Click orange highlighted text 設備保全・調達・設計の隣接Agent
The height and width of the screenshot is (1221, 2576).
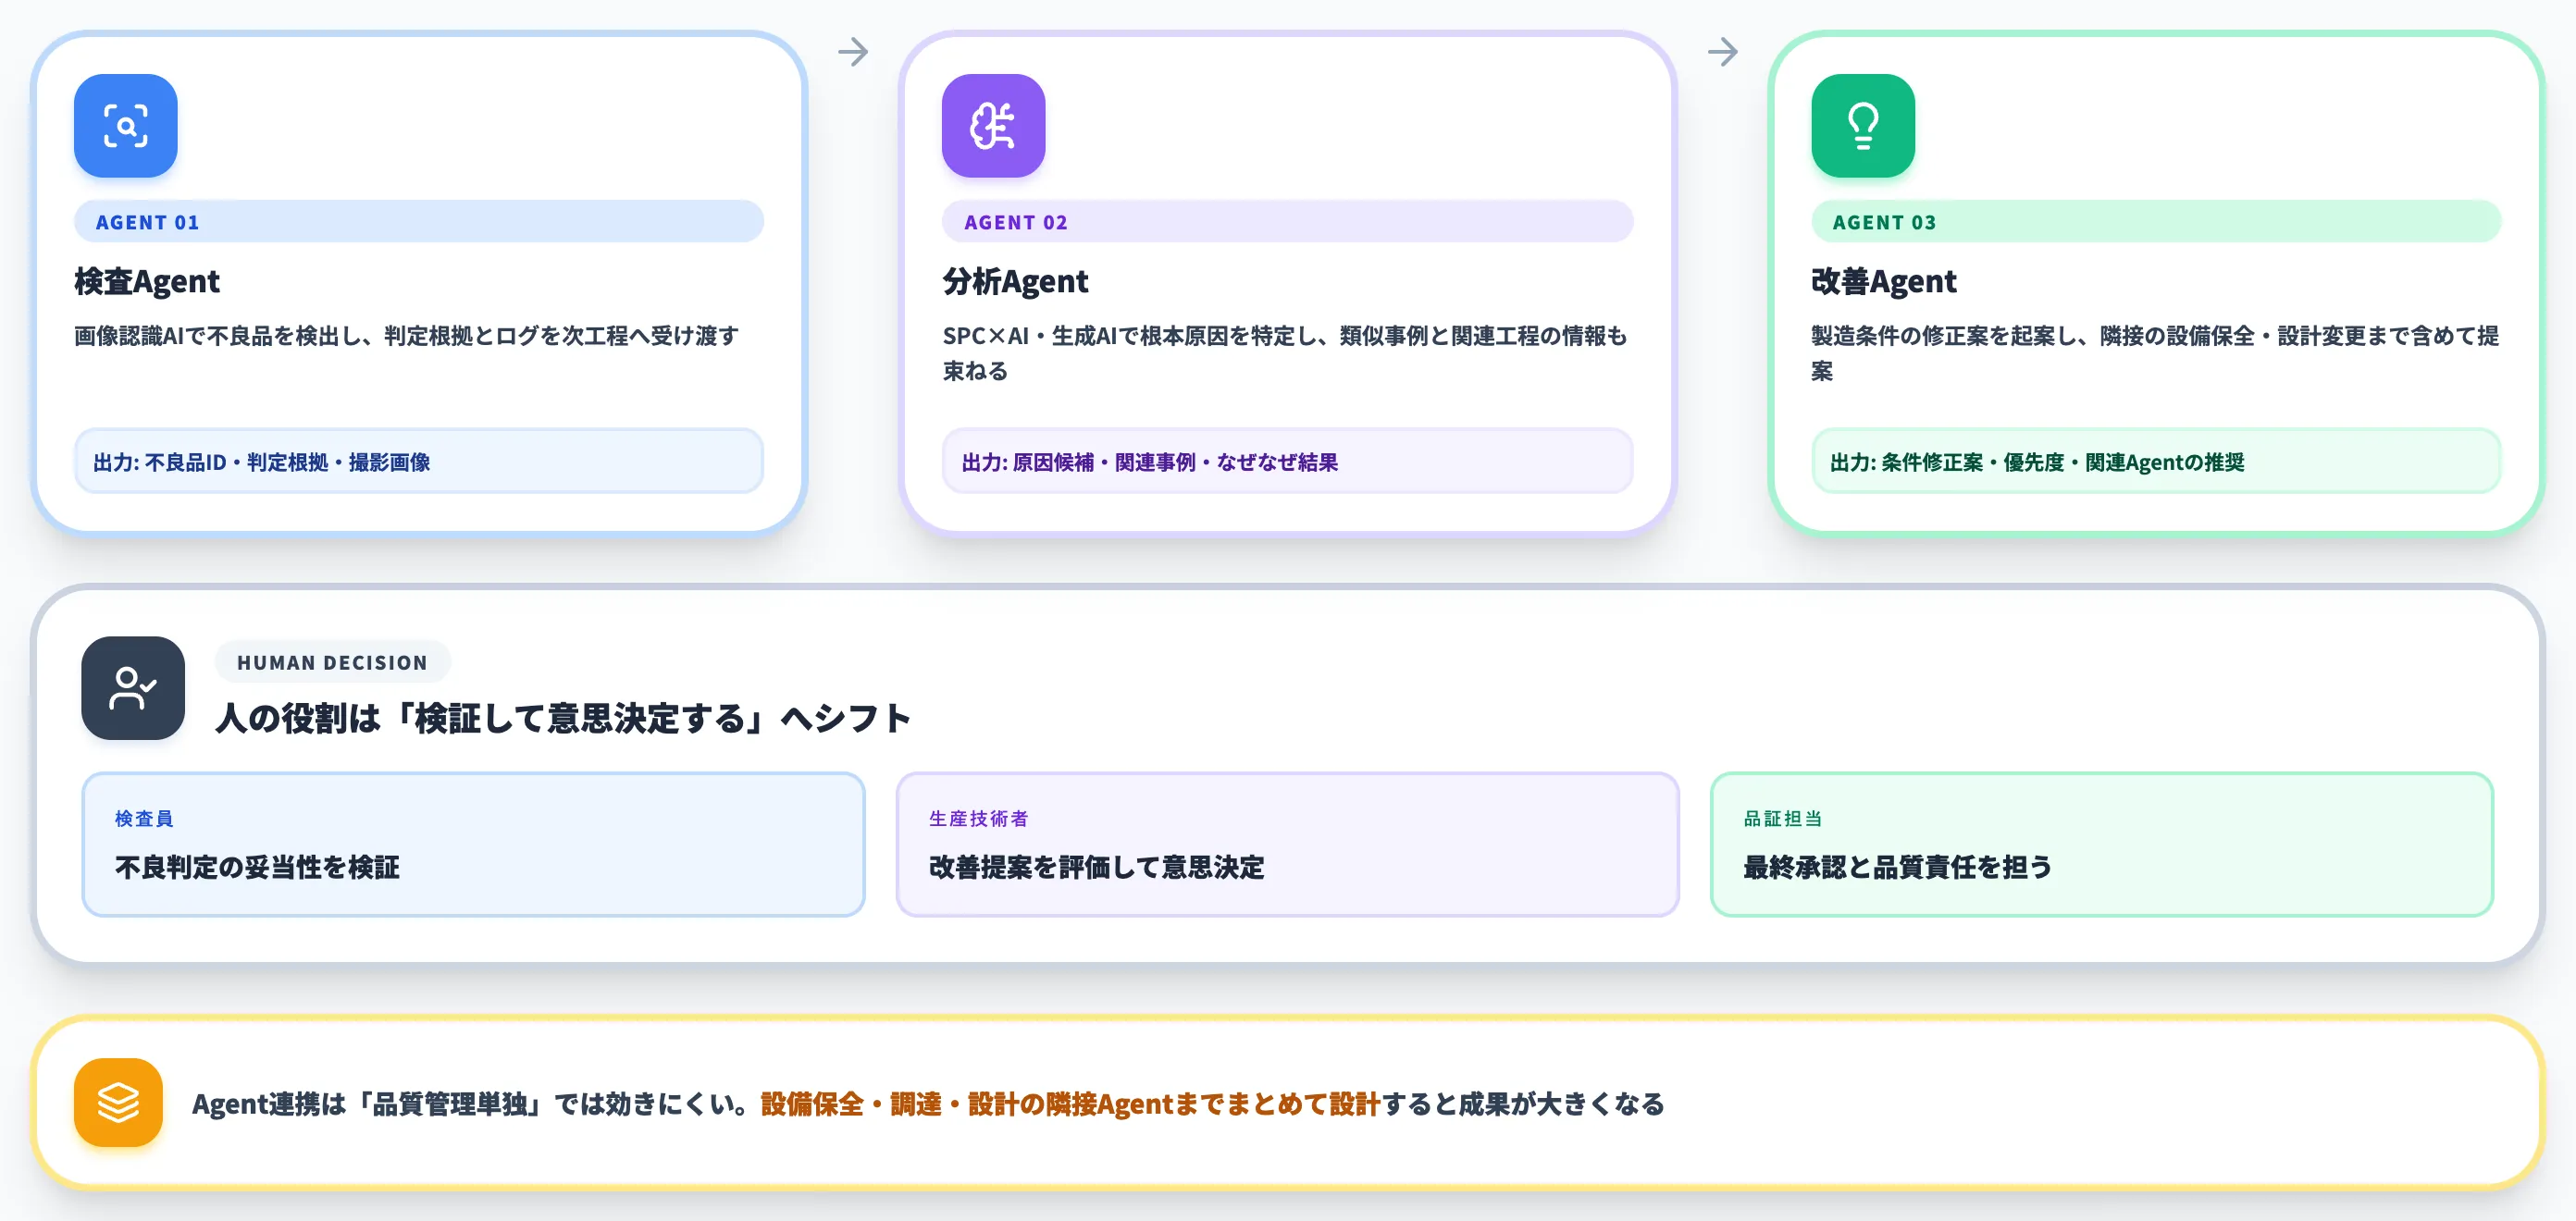(966, 1104)
